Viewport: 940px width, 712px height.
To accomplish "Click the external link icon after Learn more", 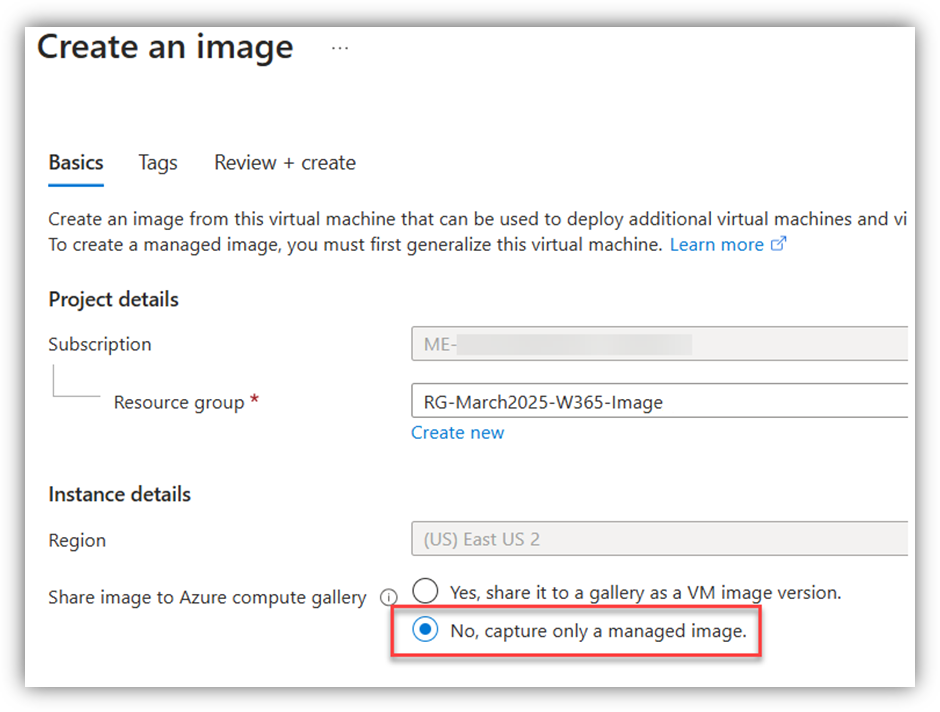I will tap(779, 244).
